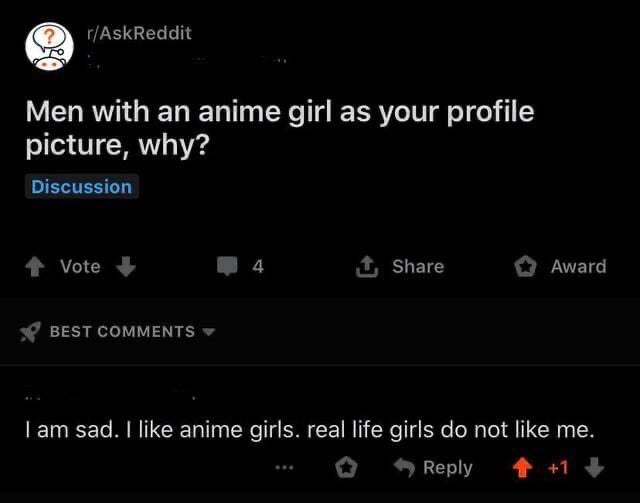
Task: Click the rocket icon beside Best Comments
Action: point(31,332)
